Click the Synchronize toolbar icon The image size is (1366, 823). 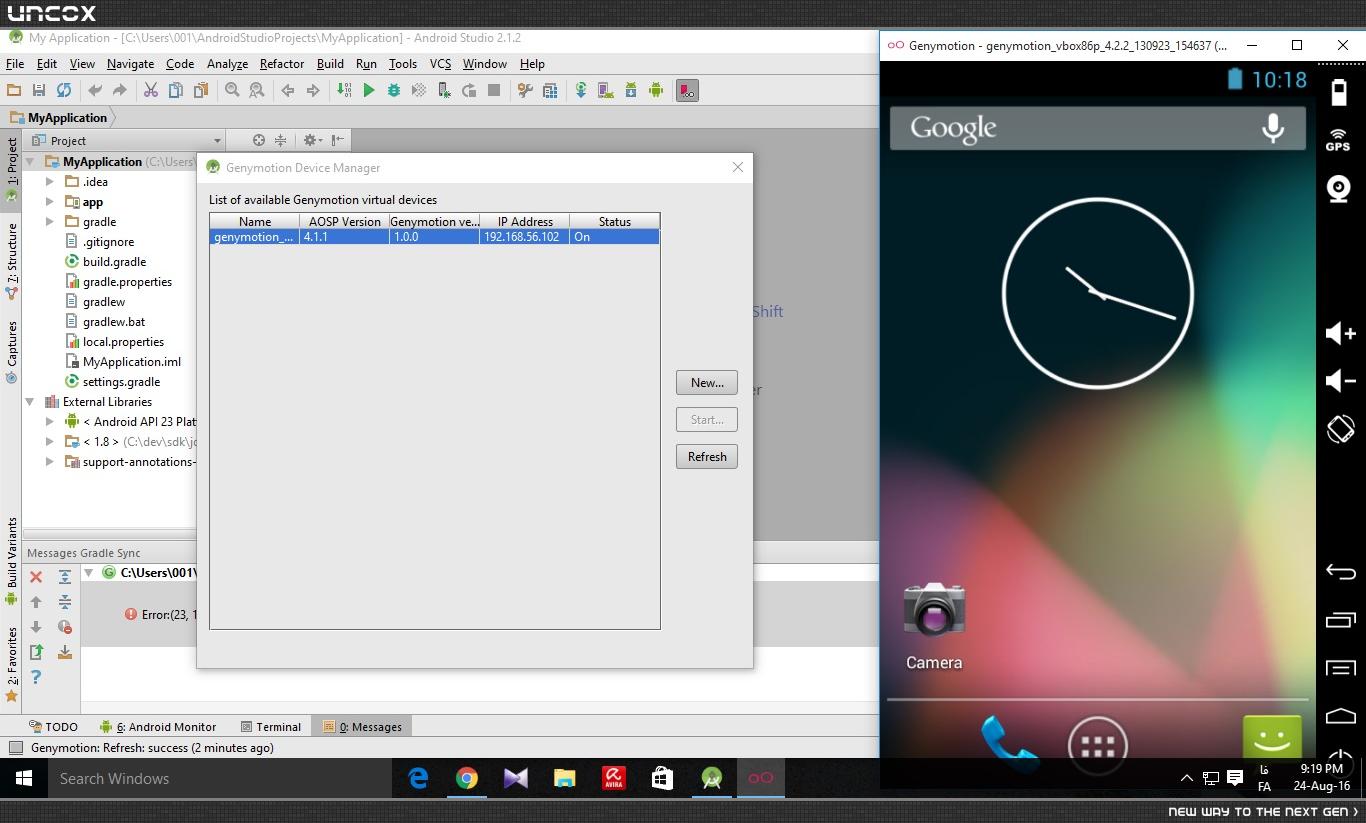[64, 90]
